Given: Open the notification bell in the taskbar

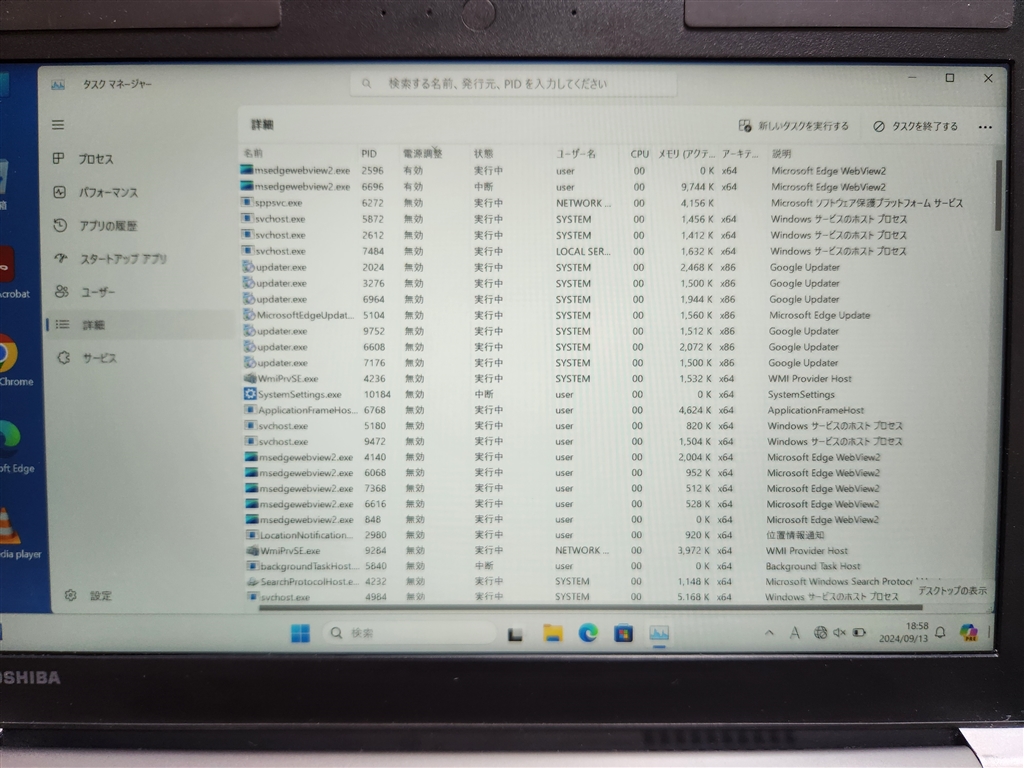Looking at the screenshot, I should (940, 632).
